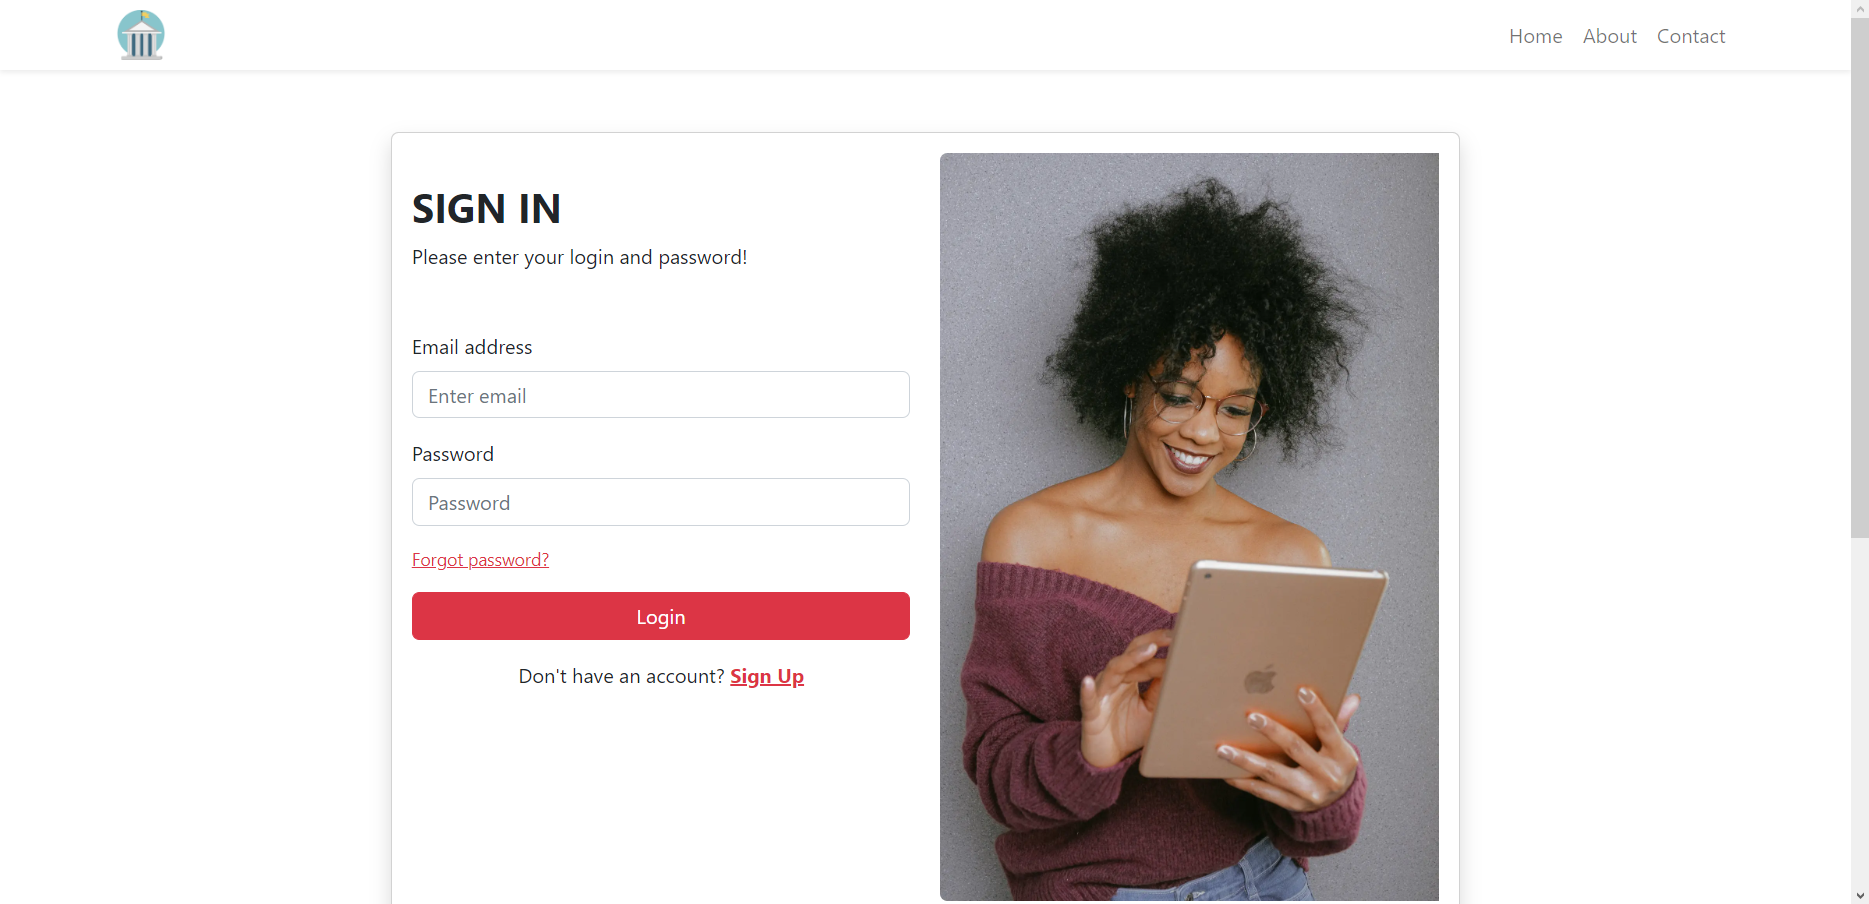Click the SIGN IN heading
1869x904 pixels.
click(486, 209)
